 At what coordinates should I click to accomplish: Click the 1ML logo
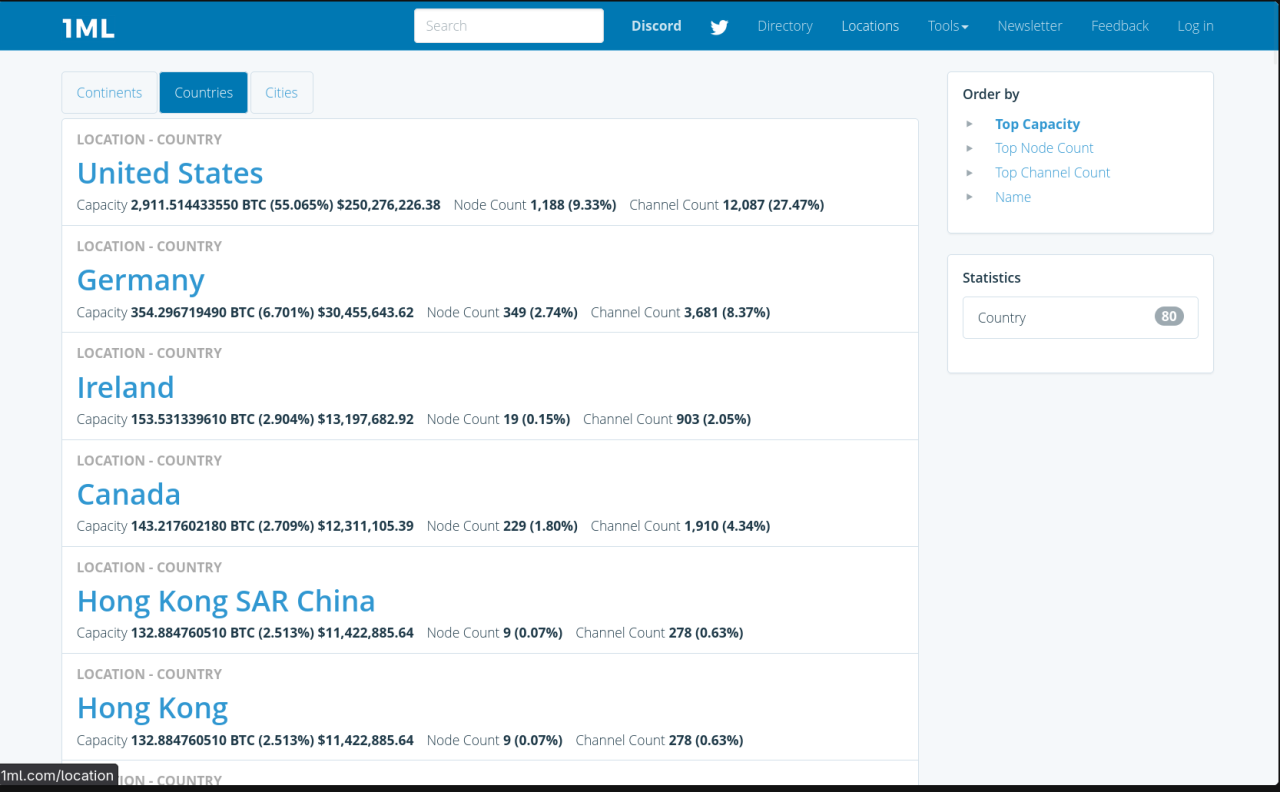click(x=88, y=27)
